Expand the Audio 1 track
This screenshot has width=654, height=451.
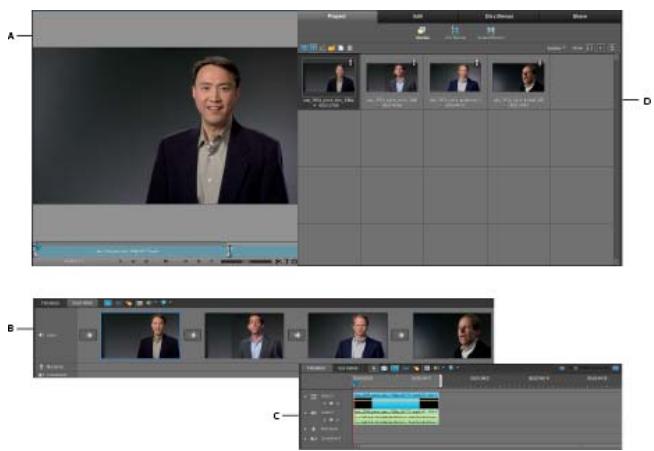pos(305,413)
